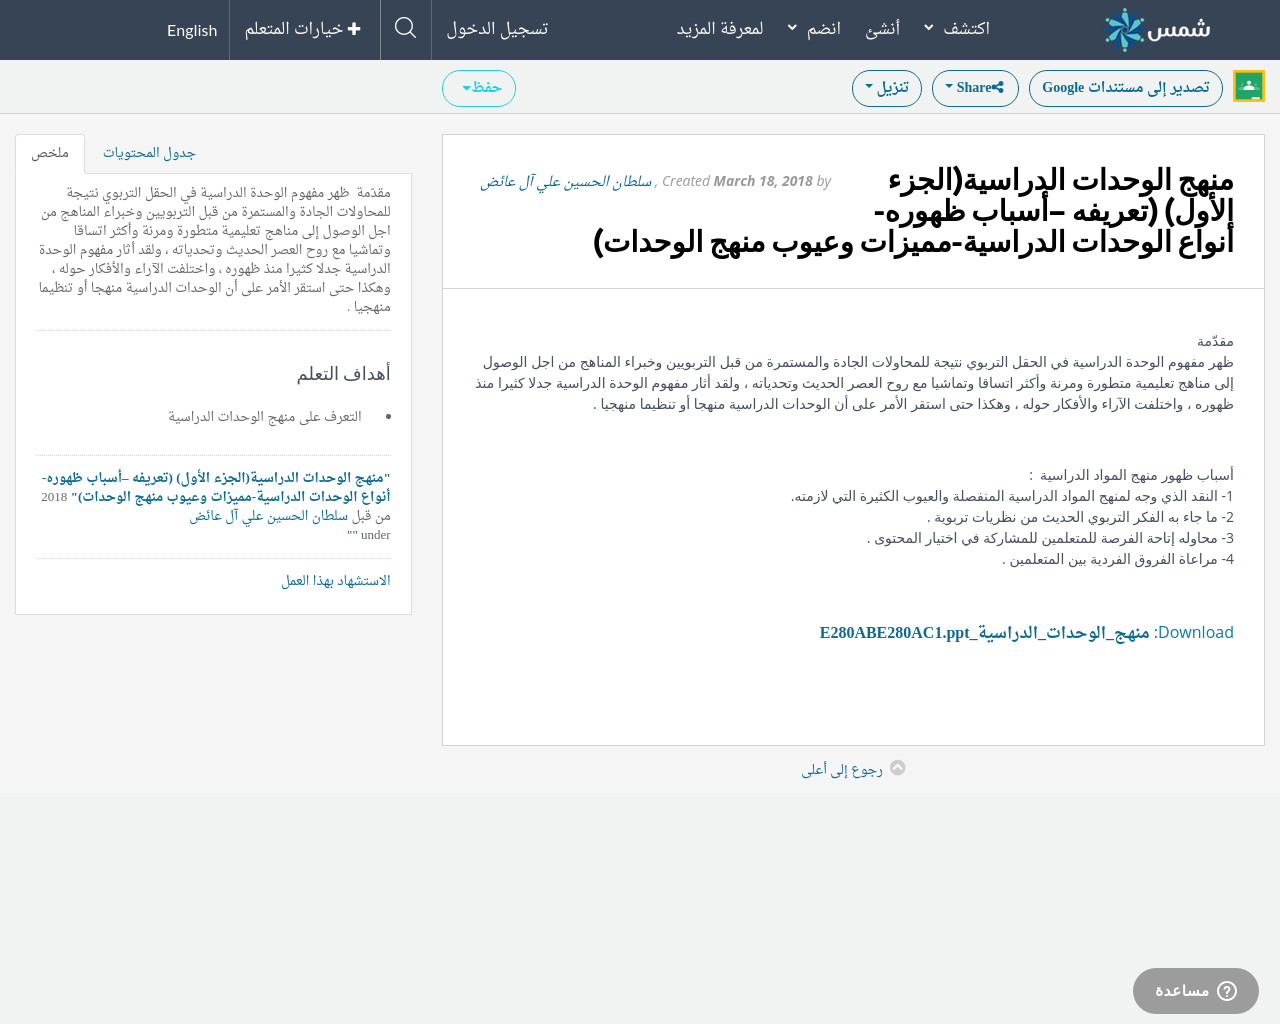1280x1024 pixels.
Task: Click the main document title heading
Action: pos(913,212)
